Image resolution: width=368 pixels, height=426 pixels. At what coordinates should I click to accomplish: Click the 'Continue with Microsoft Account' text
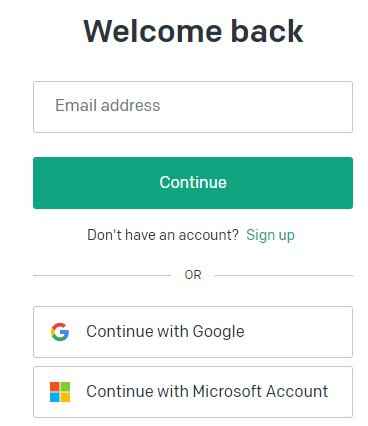click(207, 392)
